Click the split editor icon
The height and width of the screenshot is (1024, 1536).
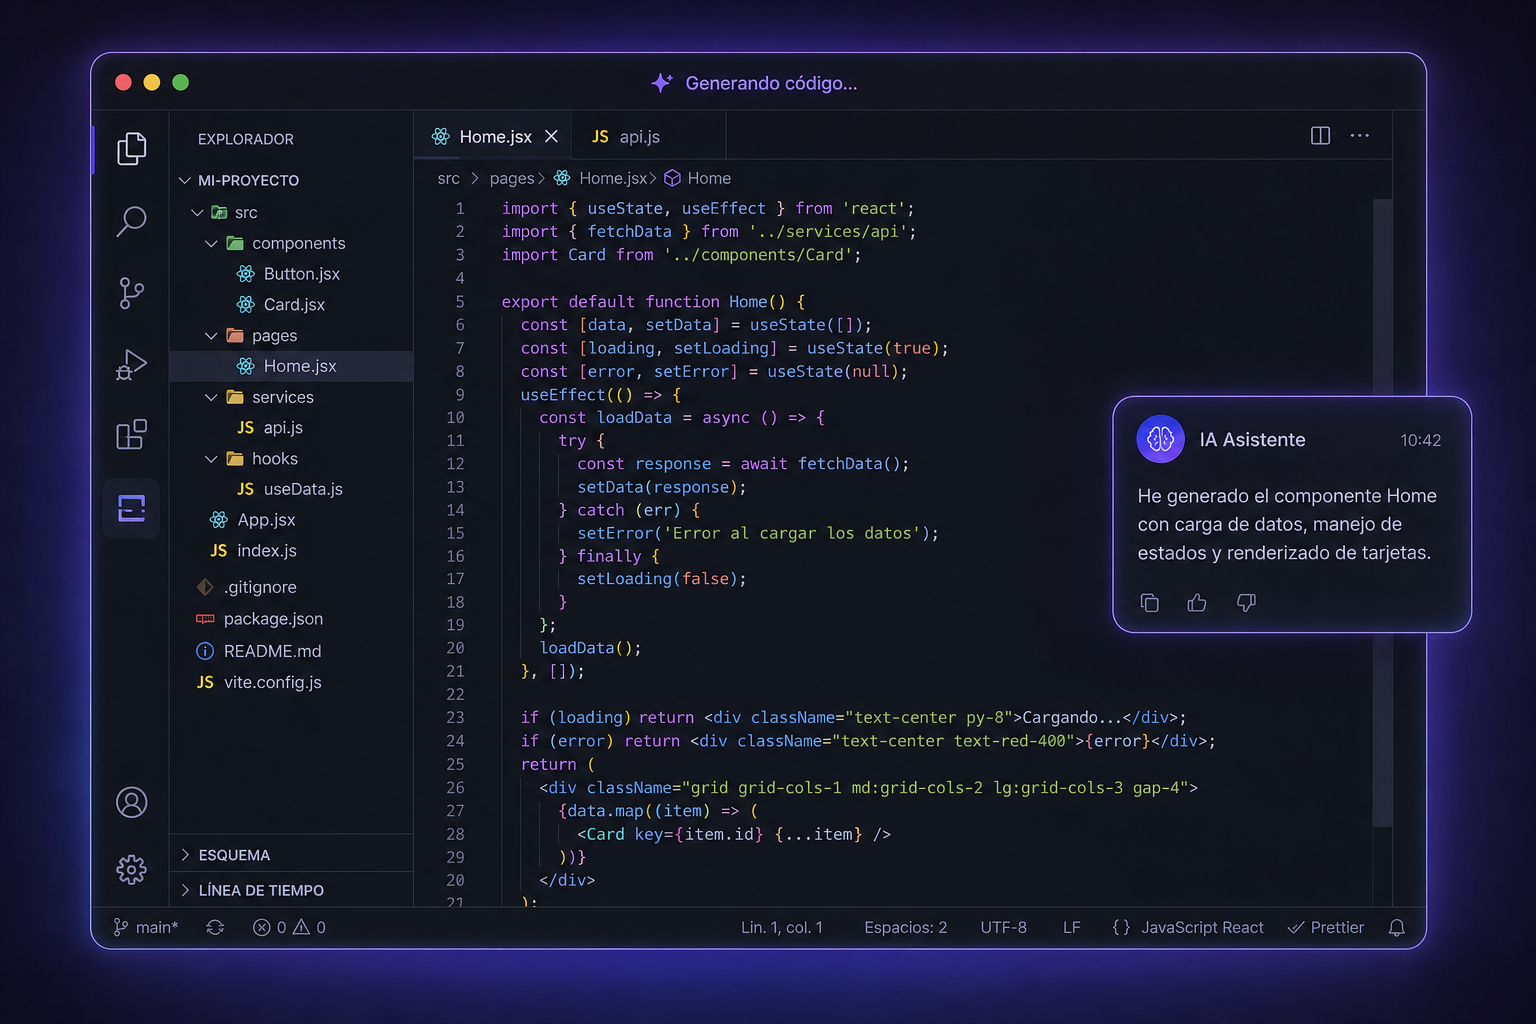1320,136
